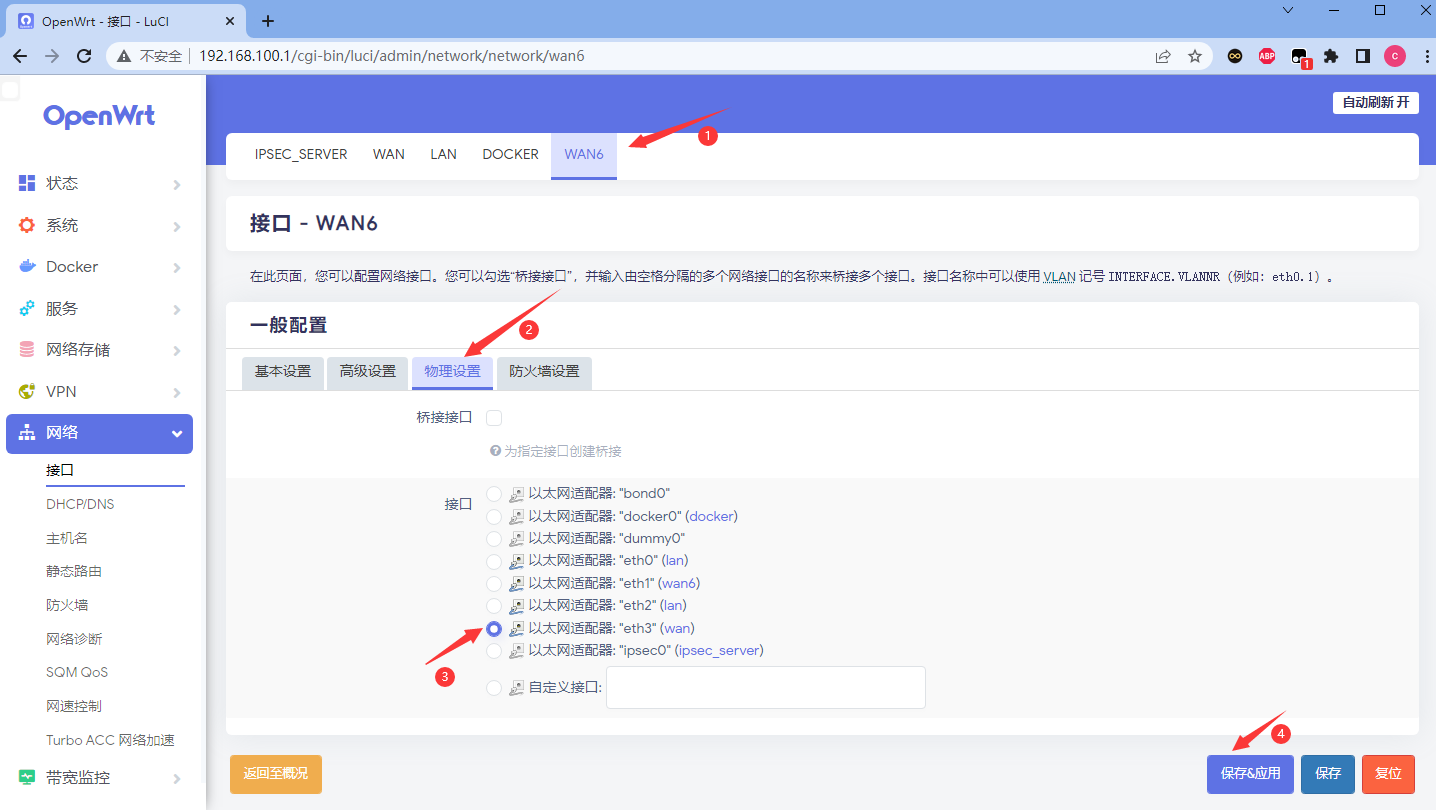Click the 自动刷新 开 button
1436x810 pixels.
click(x=1375, y=103)
